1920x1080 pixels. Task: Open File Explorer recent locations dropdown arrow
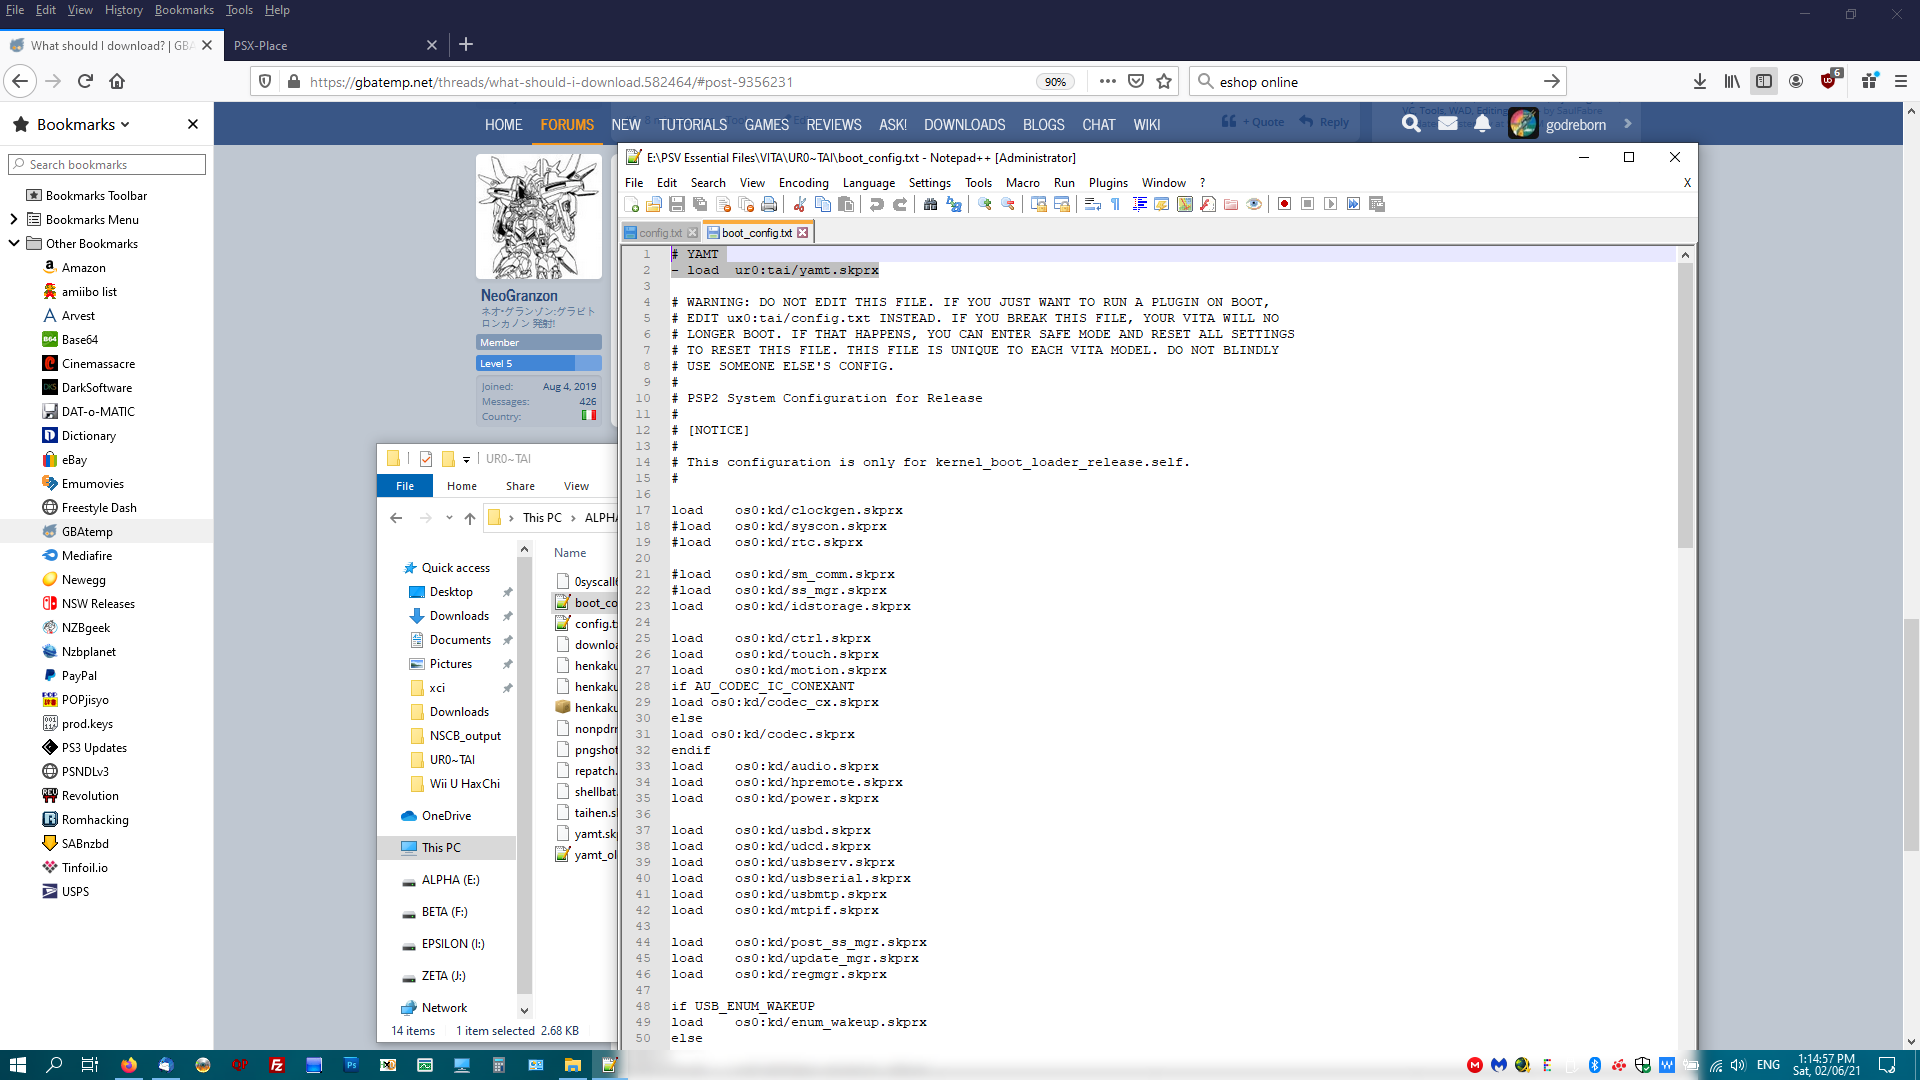tap(449, 518)
